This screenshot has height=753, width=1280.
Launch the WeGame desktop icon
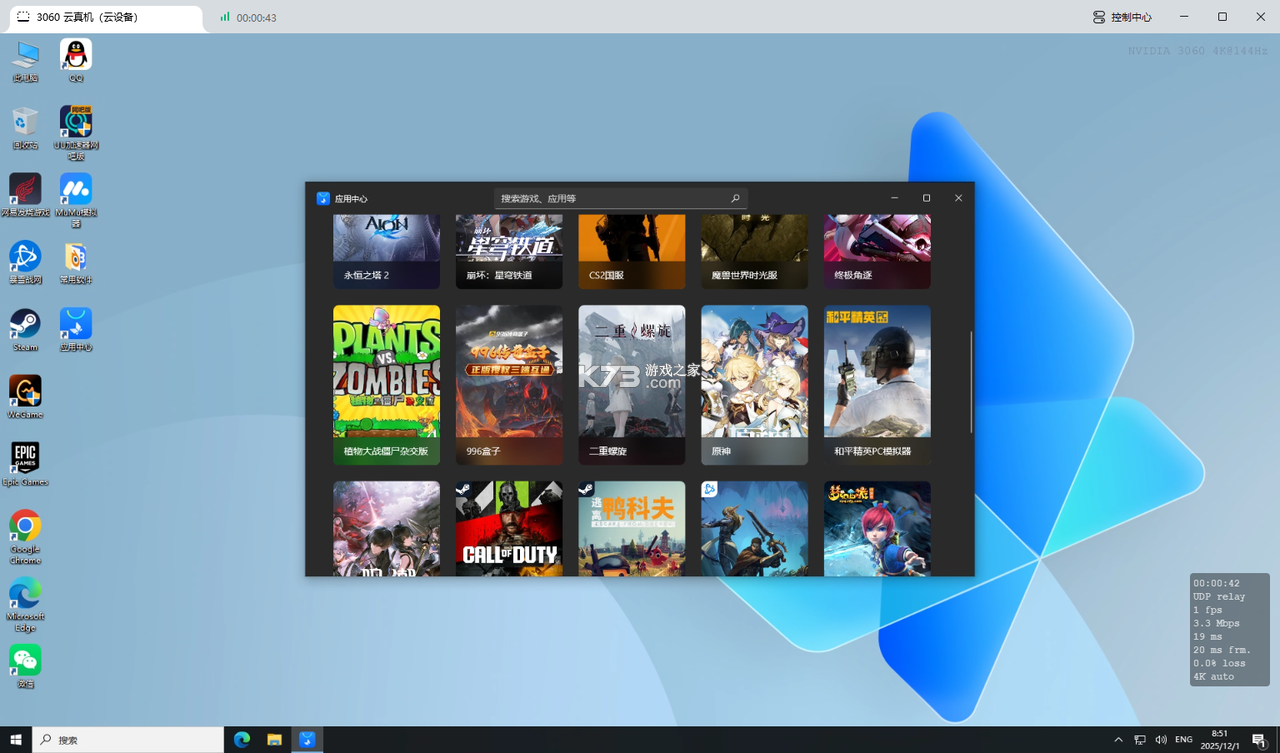coord(25,397)
